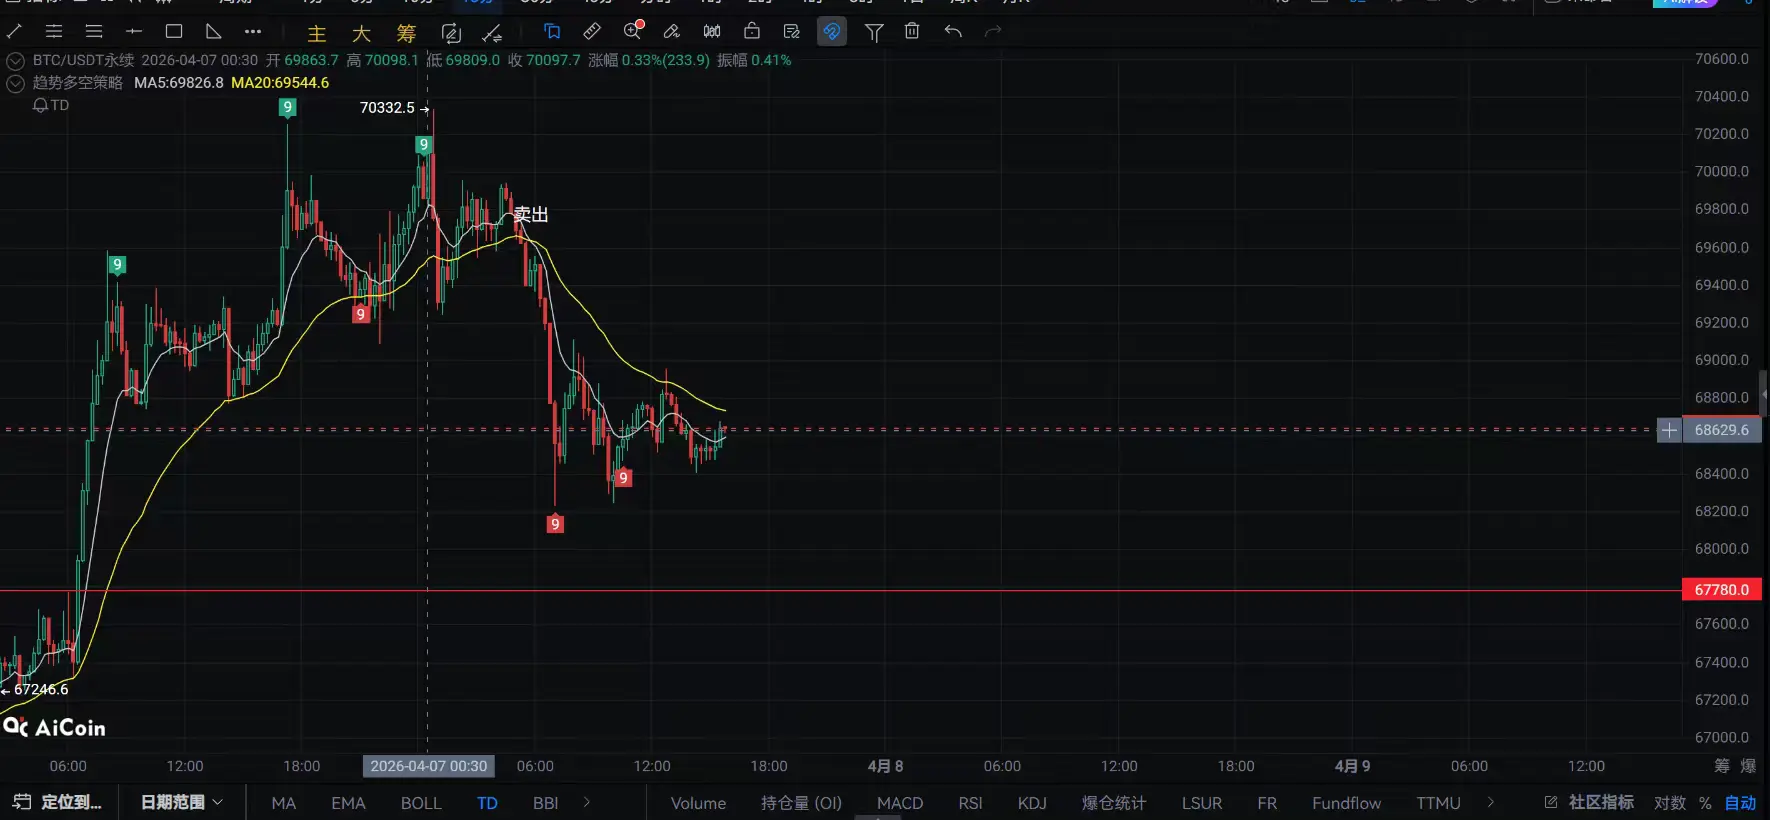
Task: Toggle the 爆 liquidation overlay near time axis
Action: pyautogui.click(x=1748, y=766)
